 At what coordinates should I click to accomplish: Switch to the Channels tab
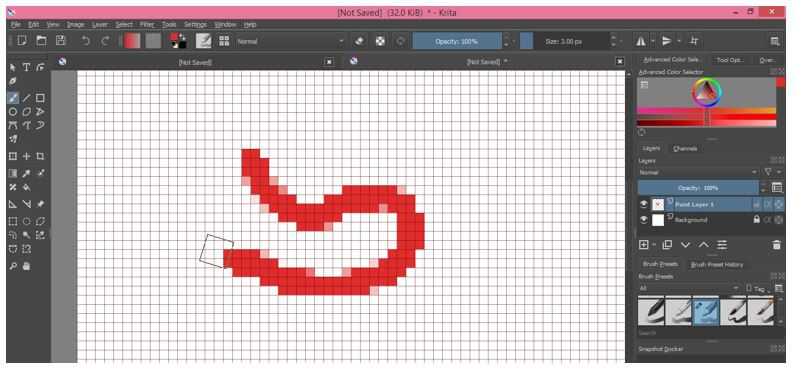pos(685,148)
